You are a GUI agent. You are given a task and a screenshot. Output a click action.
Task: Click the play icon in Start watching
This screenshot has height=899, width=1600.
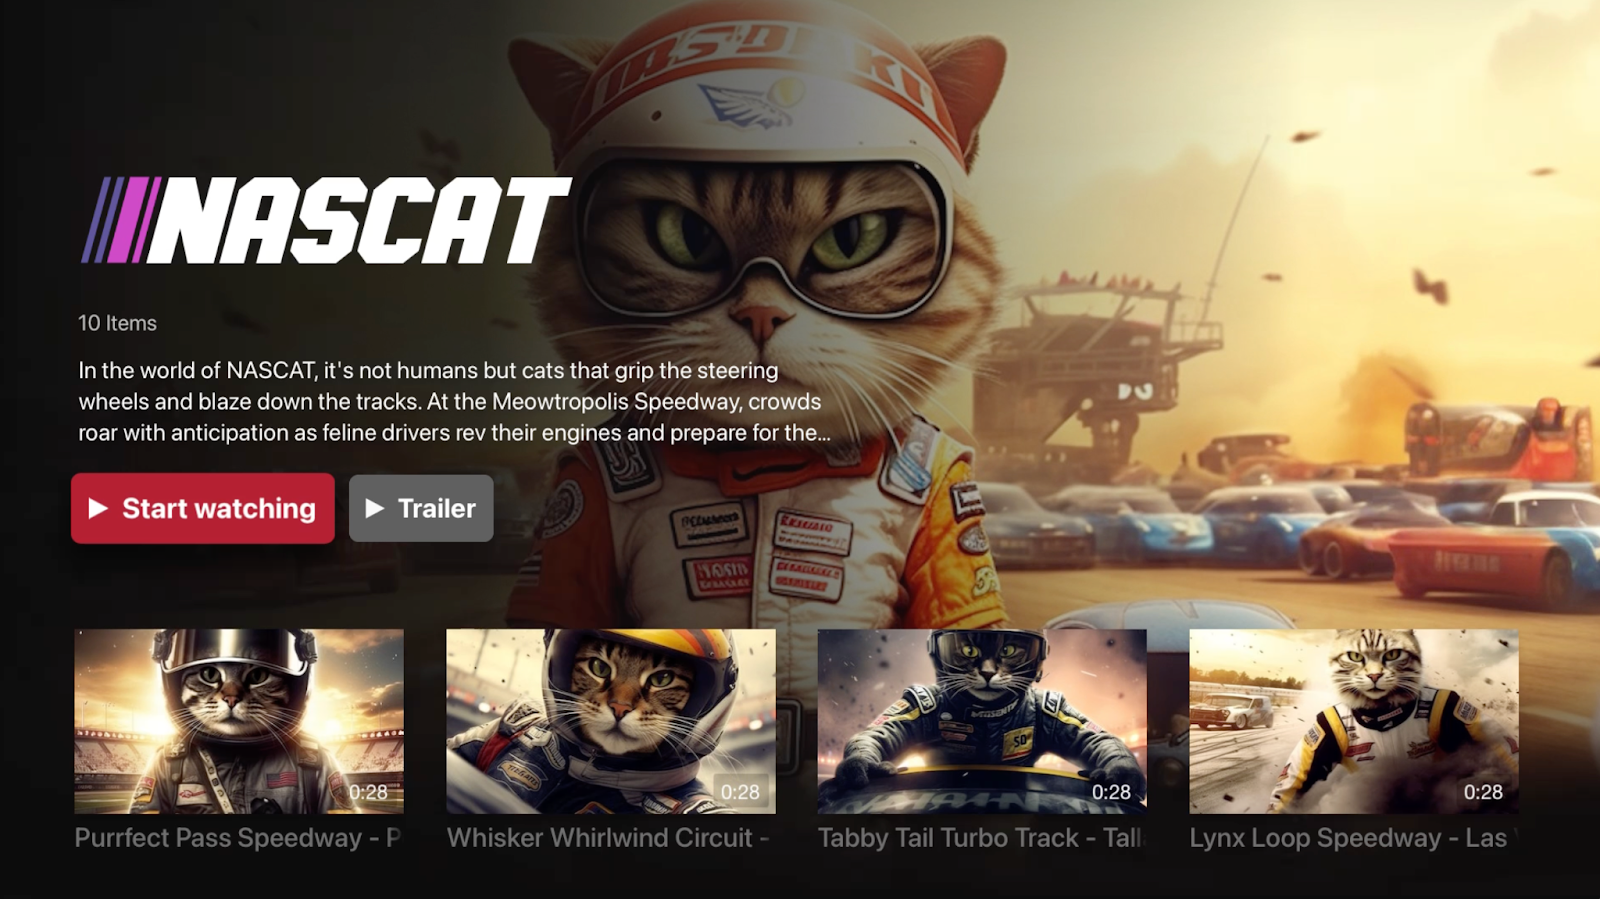(98, 508)
